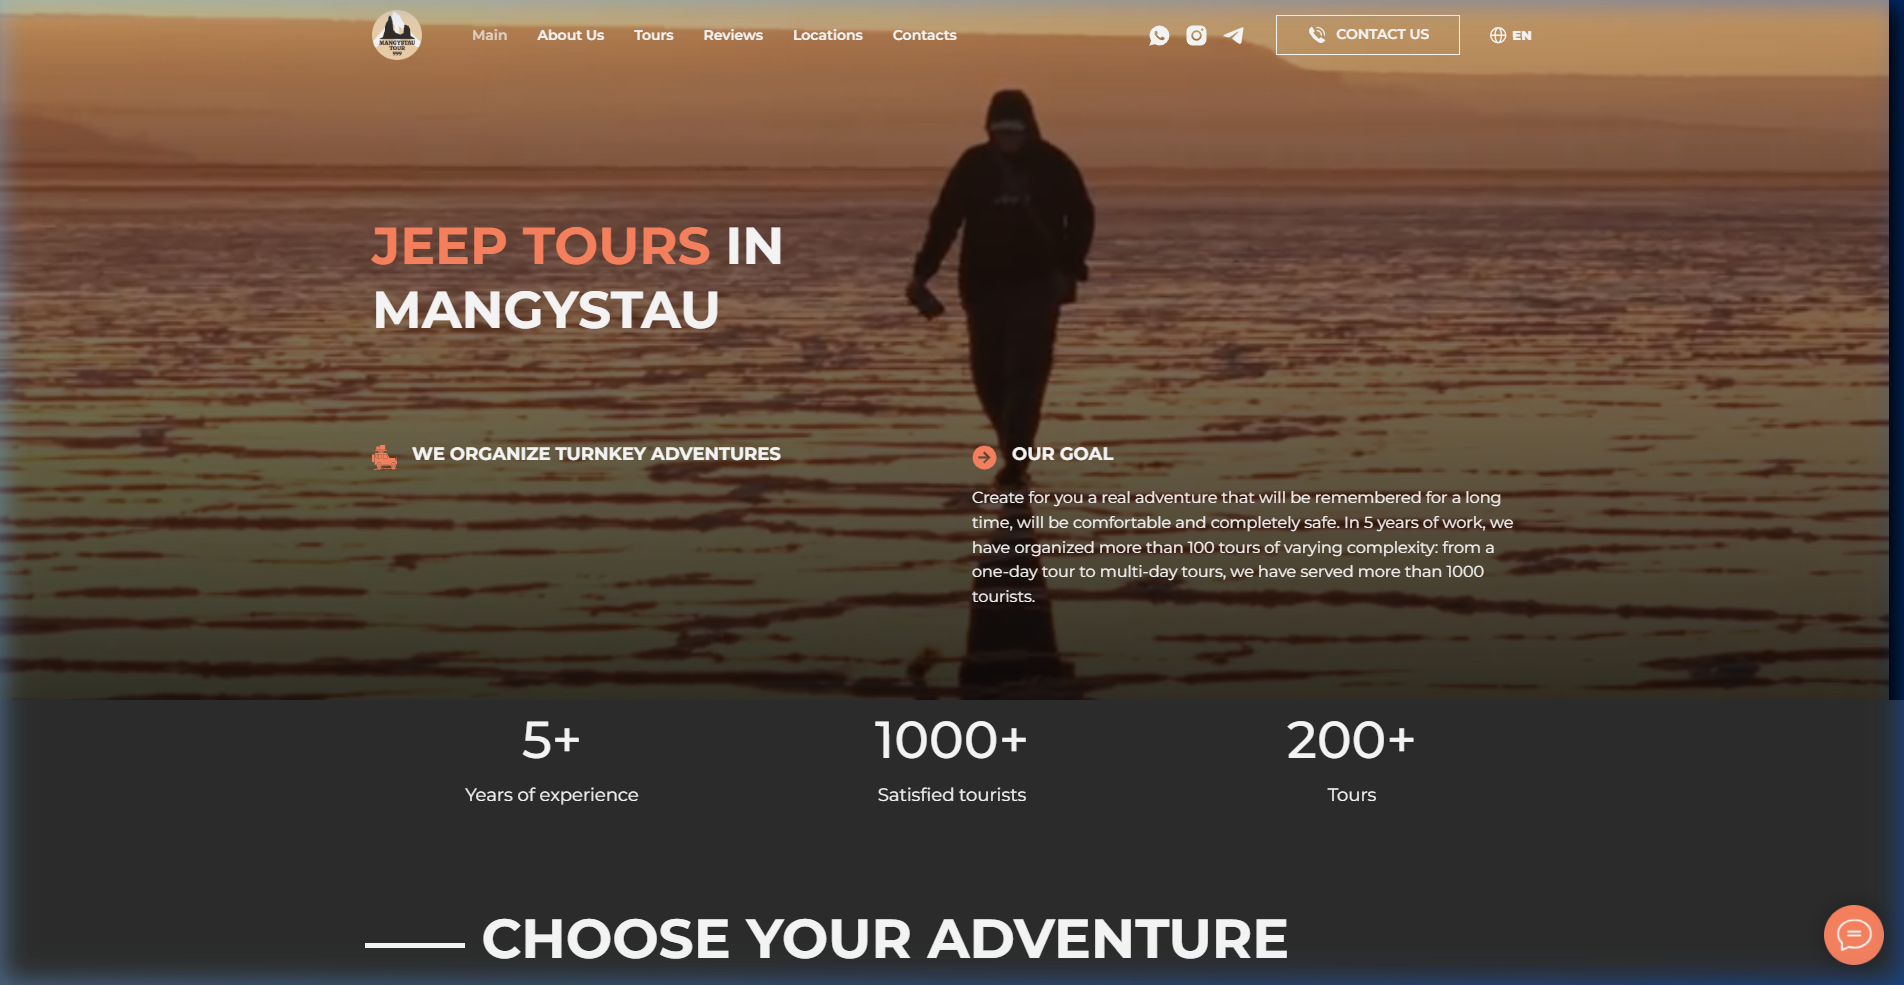Click the '1000+' statistic number
This screenshot has width=1904, height=985.
pyautogui.click(x=951, y=741)
